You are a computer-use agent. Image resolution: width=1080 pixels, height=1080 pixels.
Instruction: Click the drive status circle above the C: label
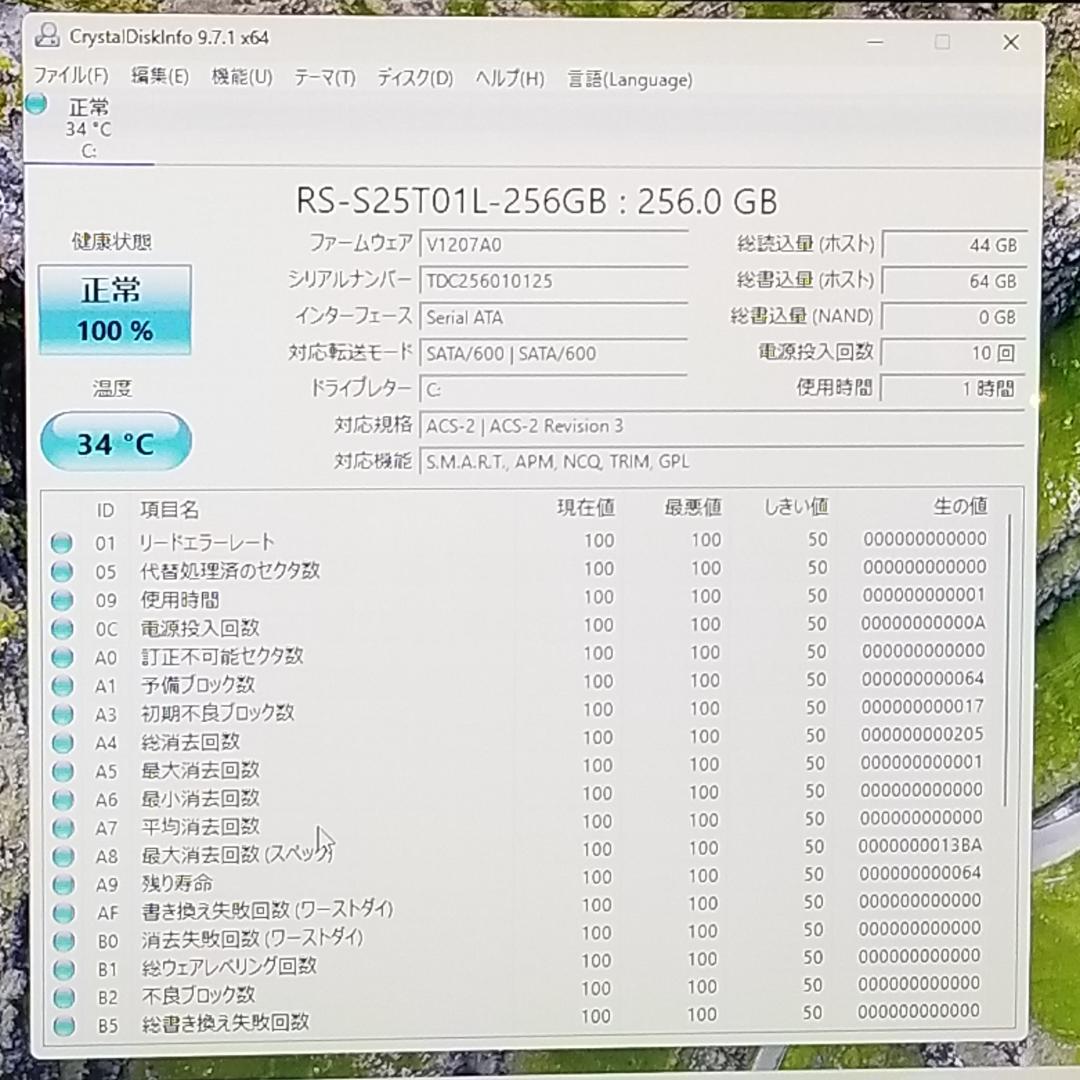pos(37,104)
